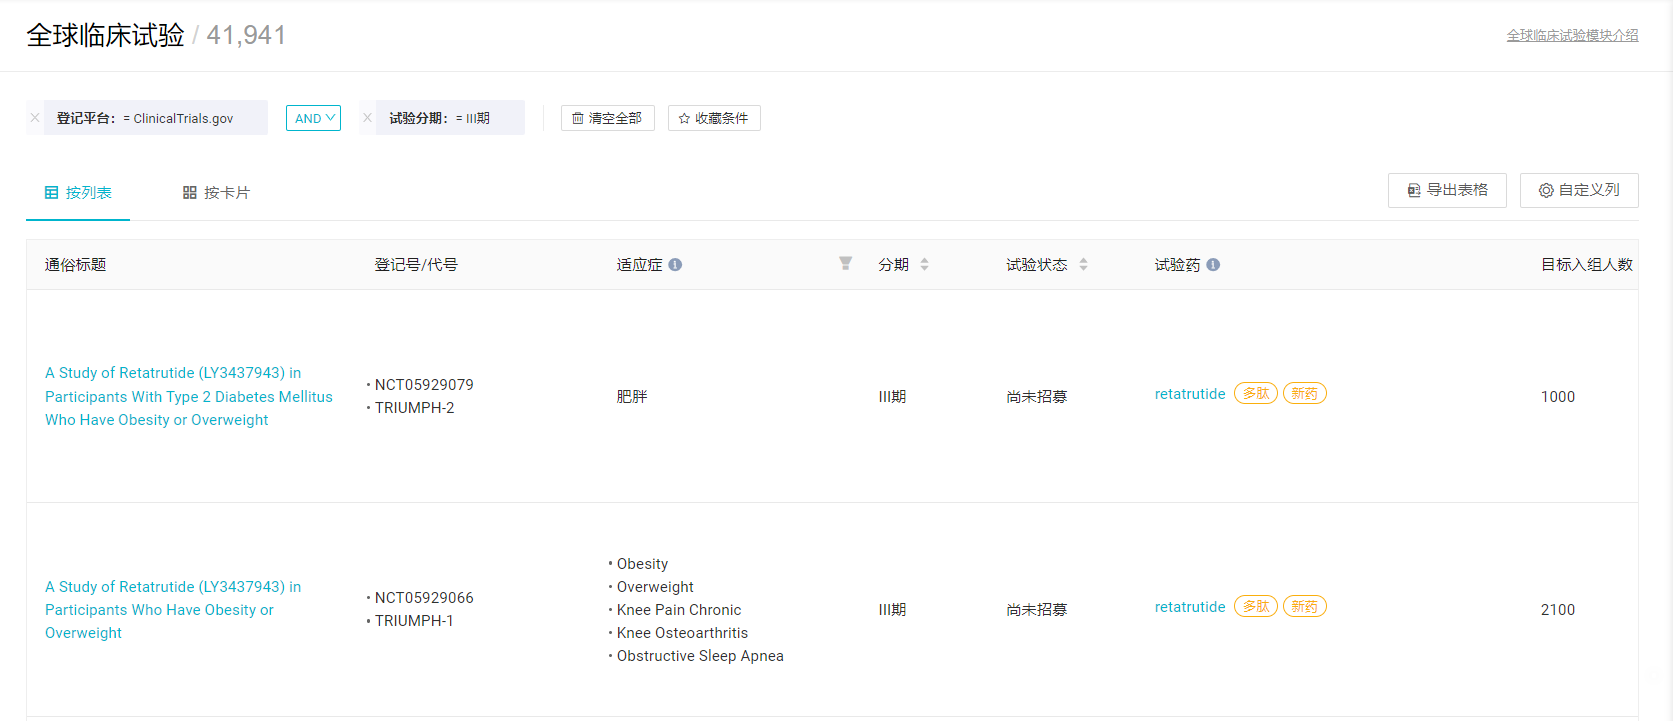This screenshot has width=1673, height=721.
Task: Open Retatrutide Obesity or Overweight study title
Action: coord(172,610)
